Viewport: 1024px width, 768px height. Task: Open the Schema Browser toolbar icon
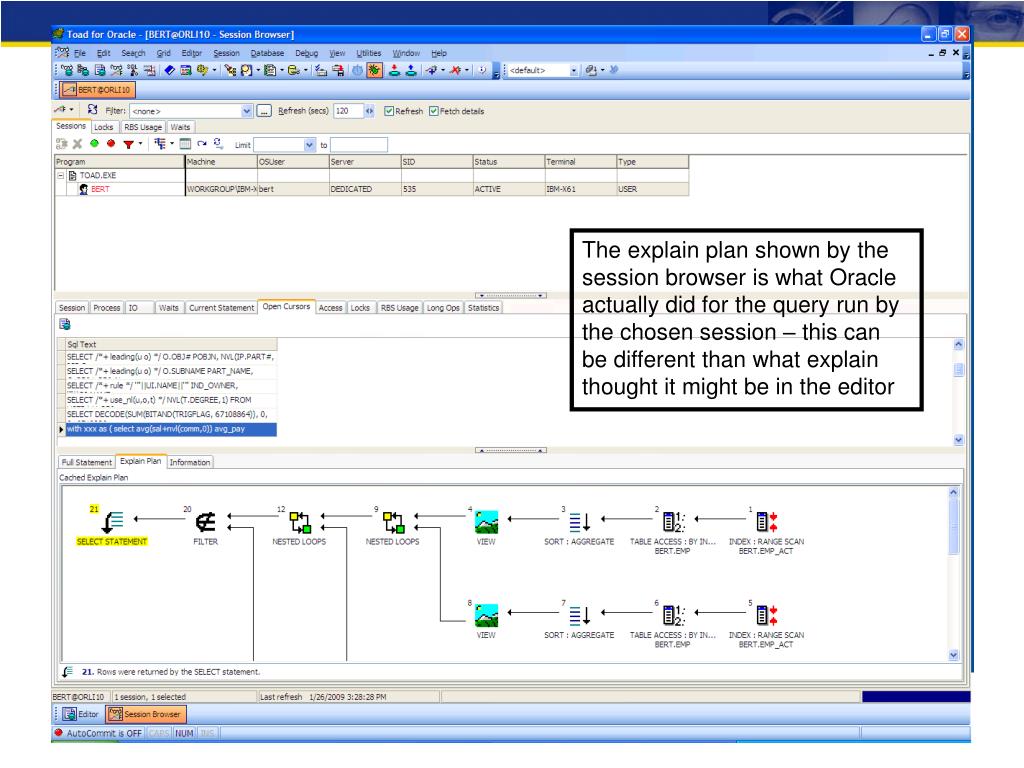point(83,70)
